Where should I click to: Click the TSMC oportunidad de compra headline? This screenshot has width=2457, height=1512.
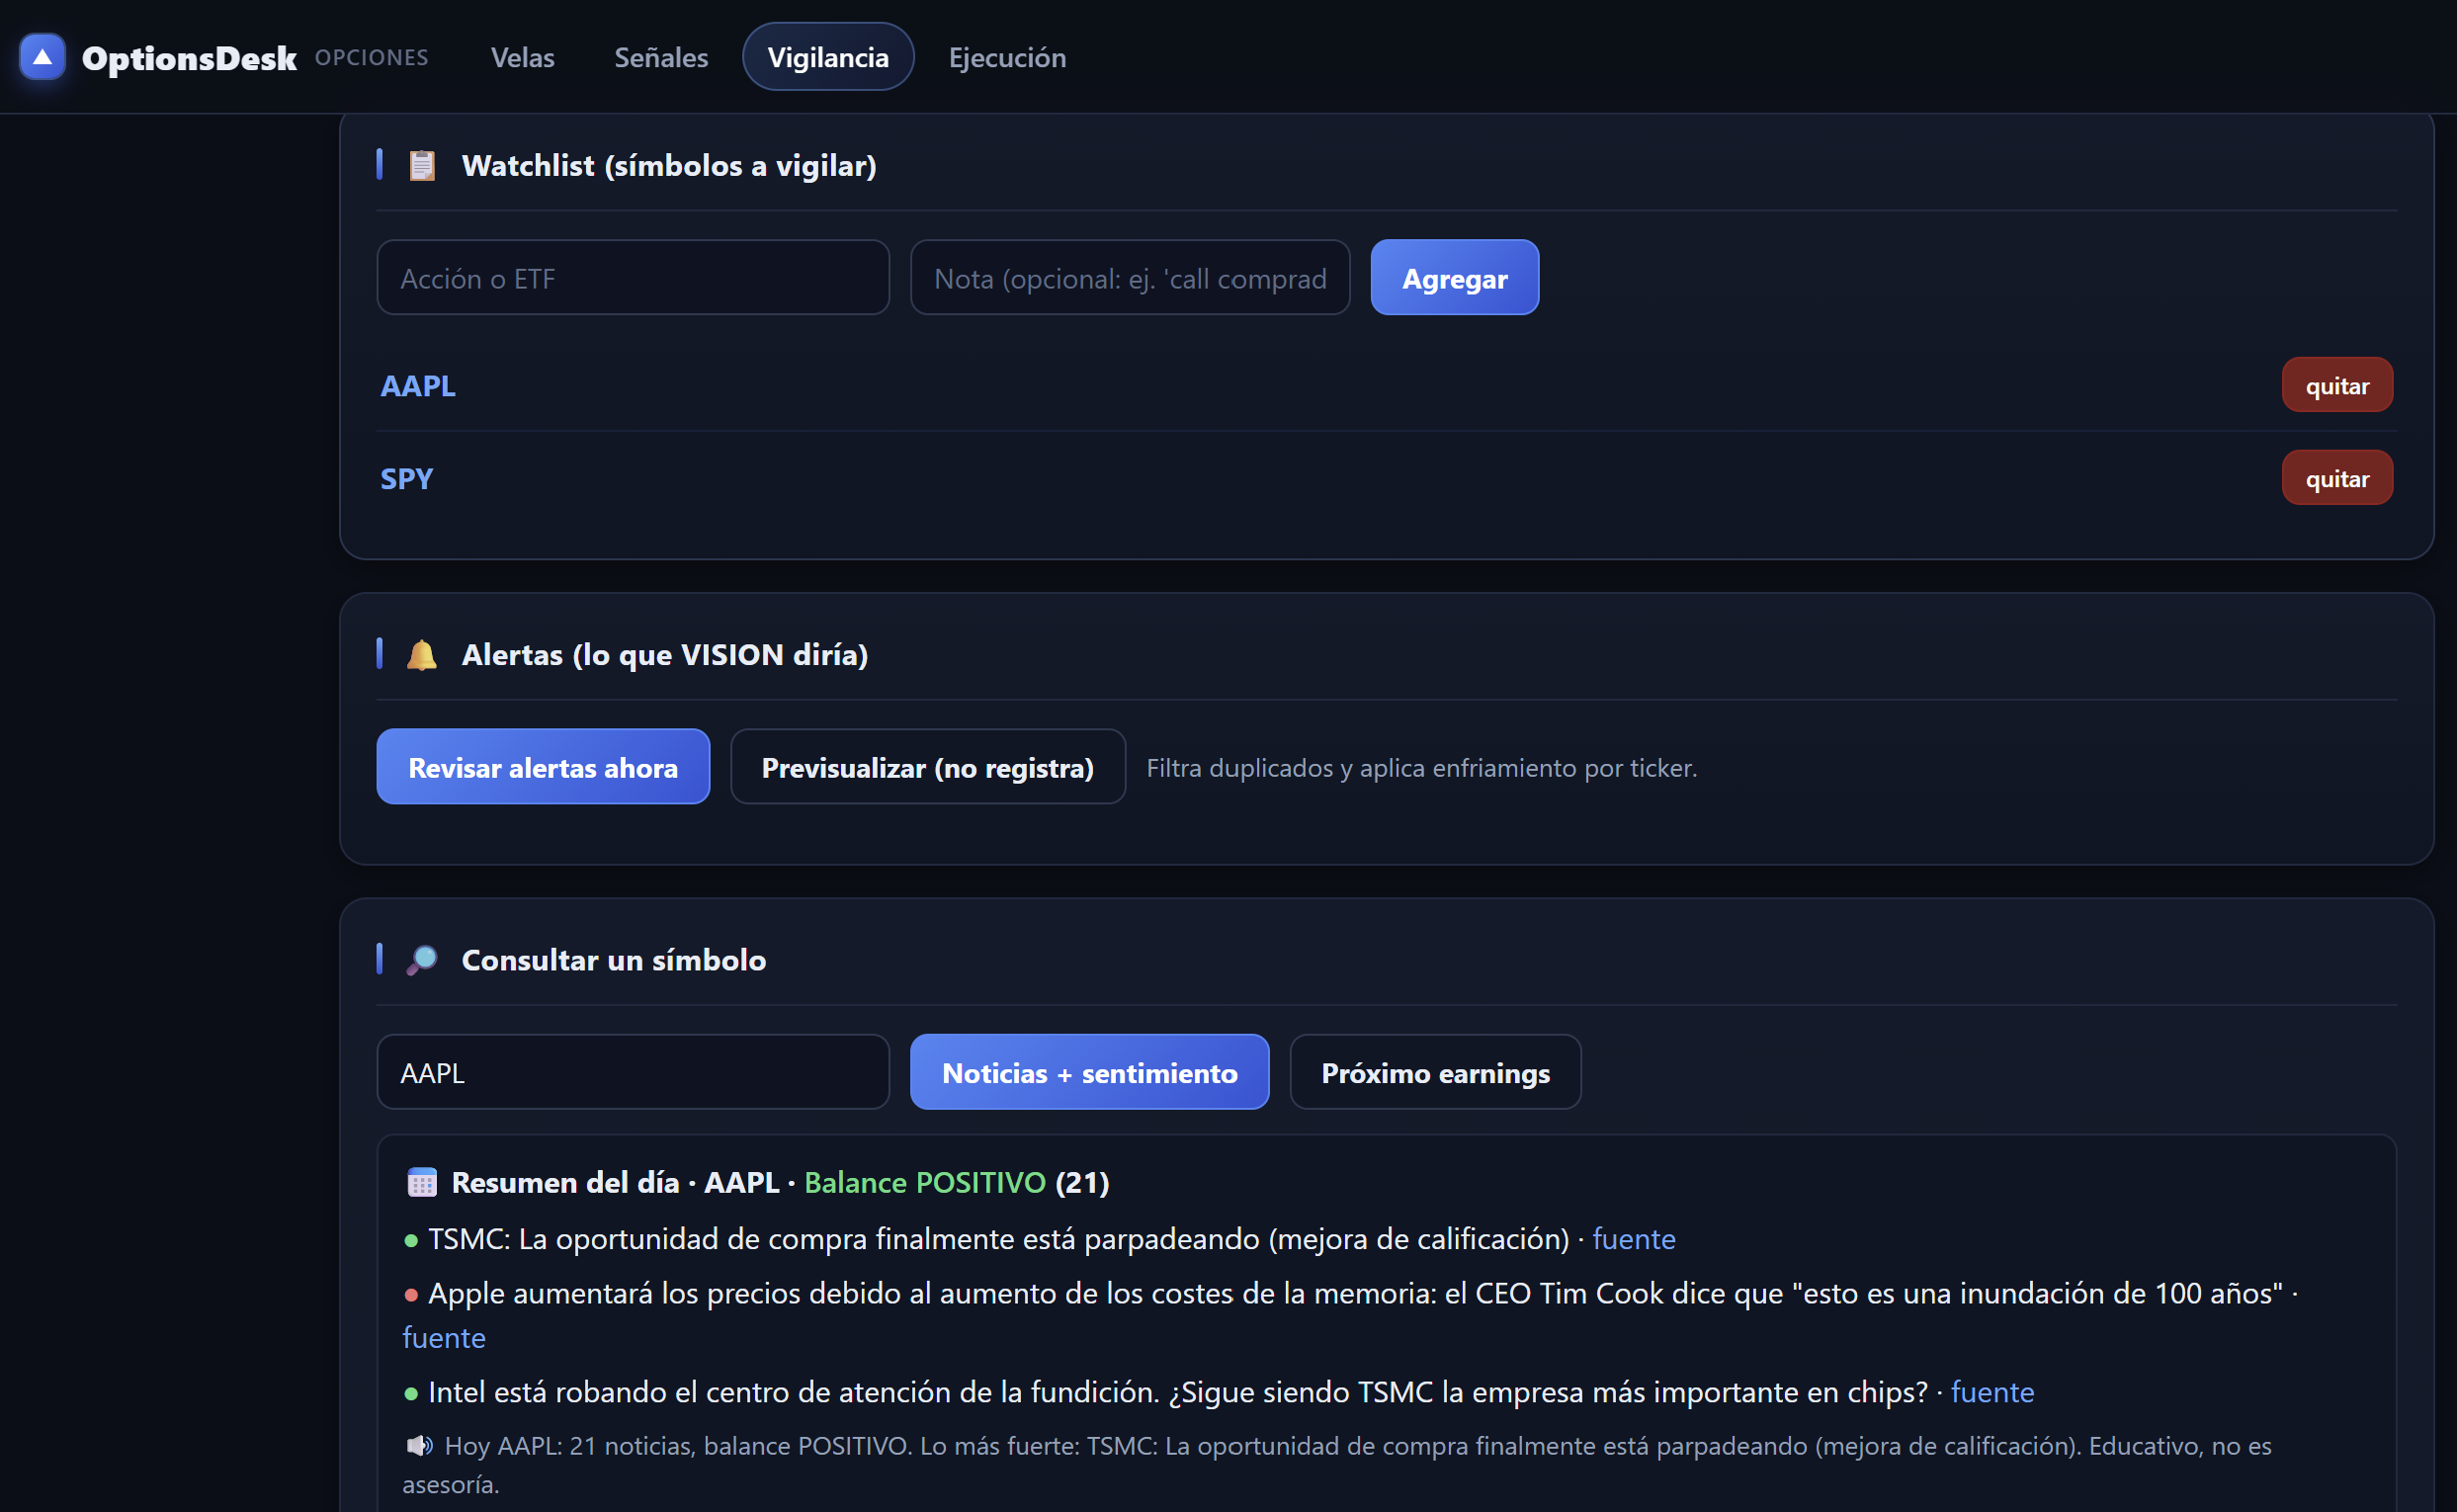point(998,1239)
